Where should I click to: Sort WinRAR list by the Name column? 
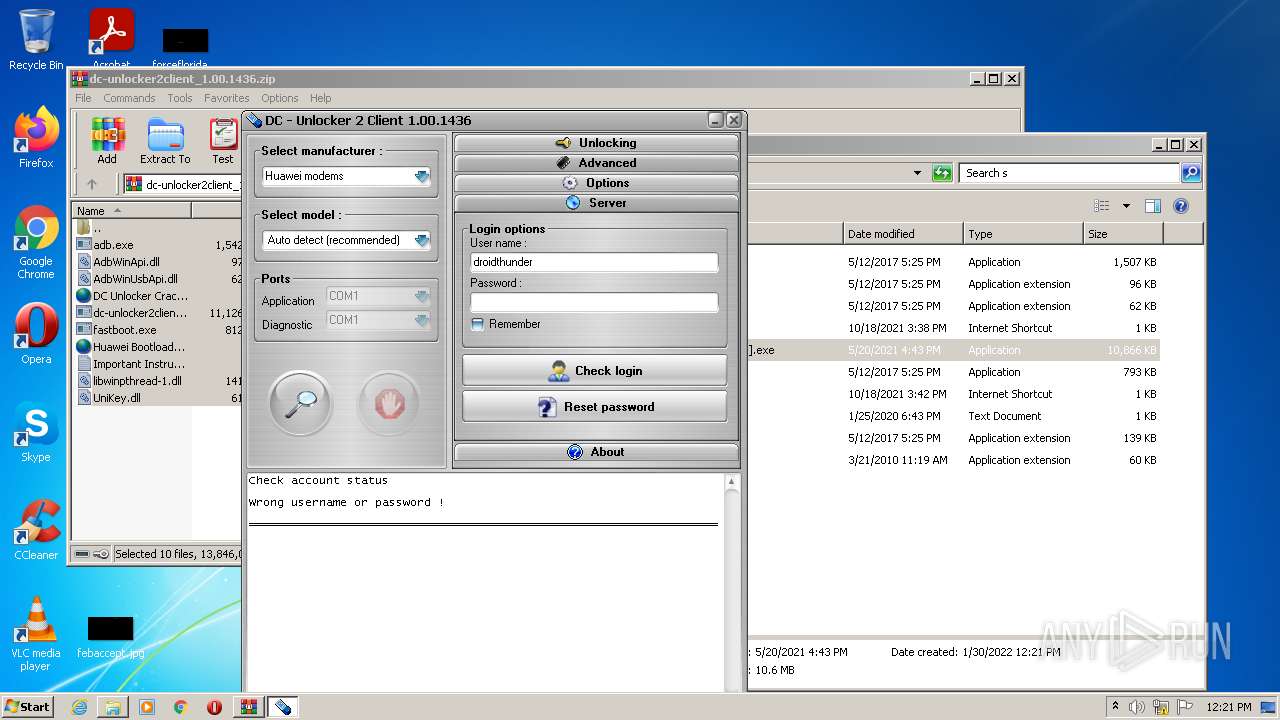click(x=131, y=211)
